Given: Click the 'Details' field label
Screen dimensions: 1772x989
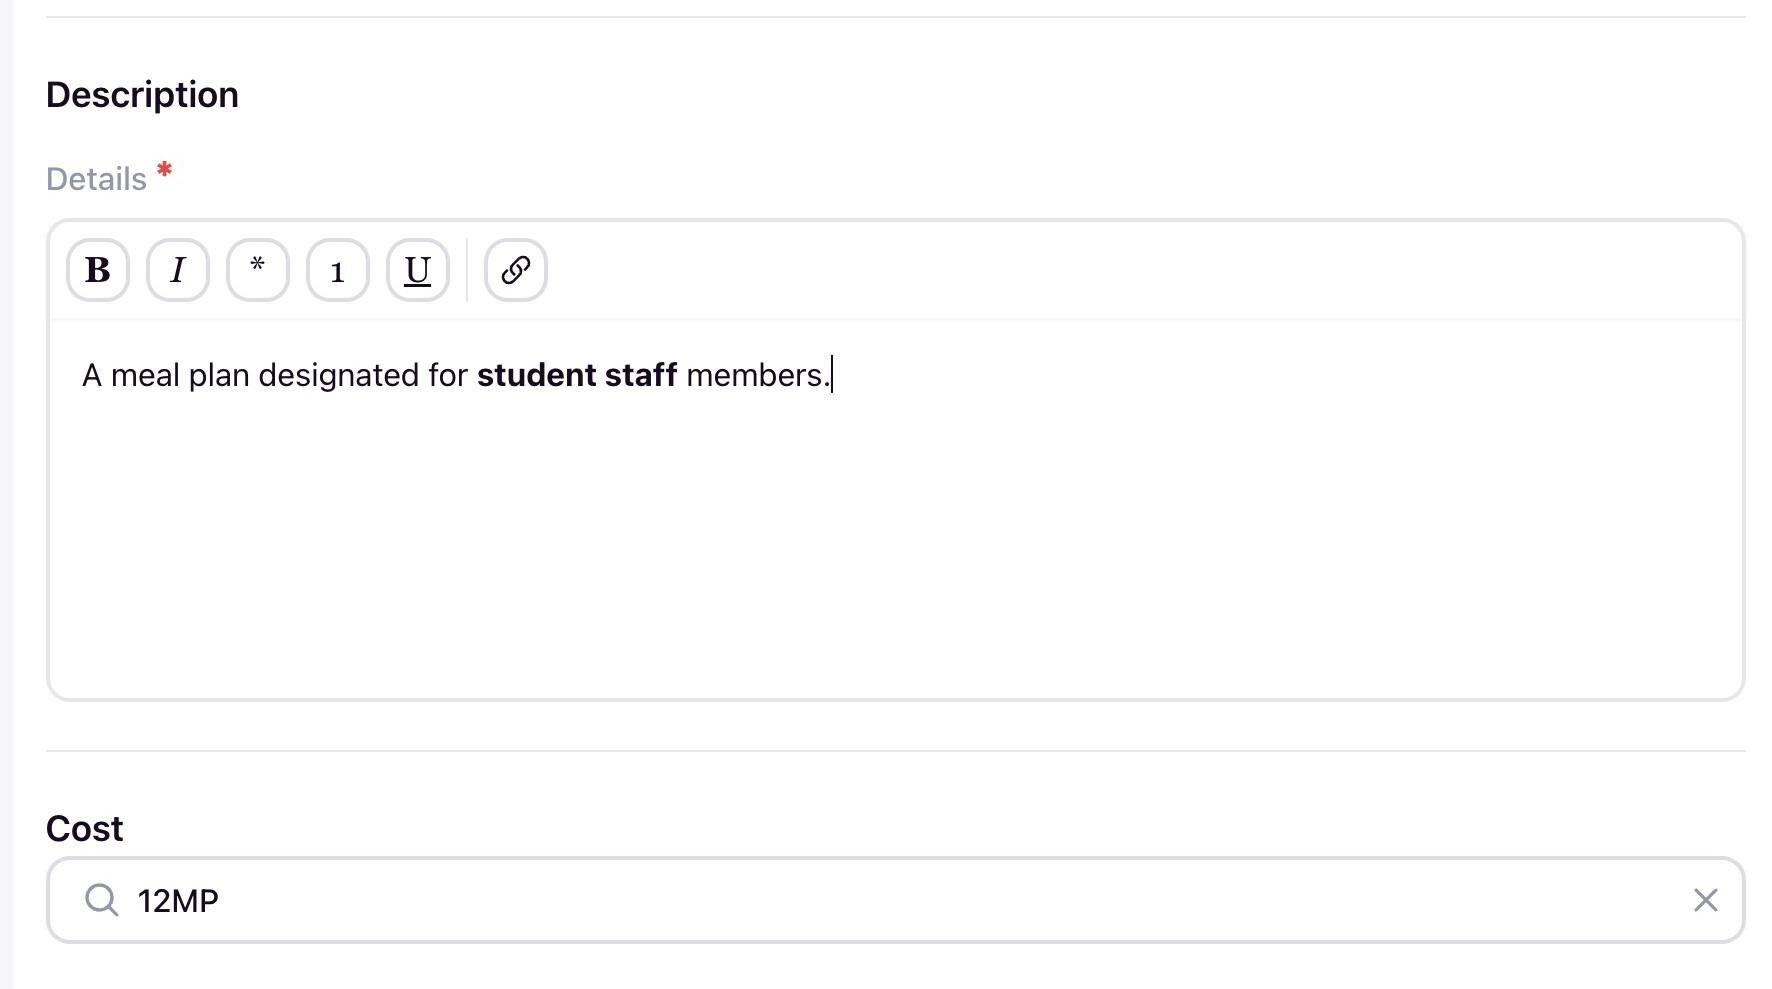Looking at the screenshot, I should point(96,180).
